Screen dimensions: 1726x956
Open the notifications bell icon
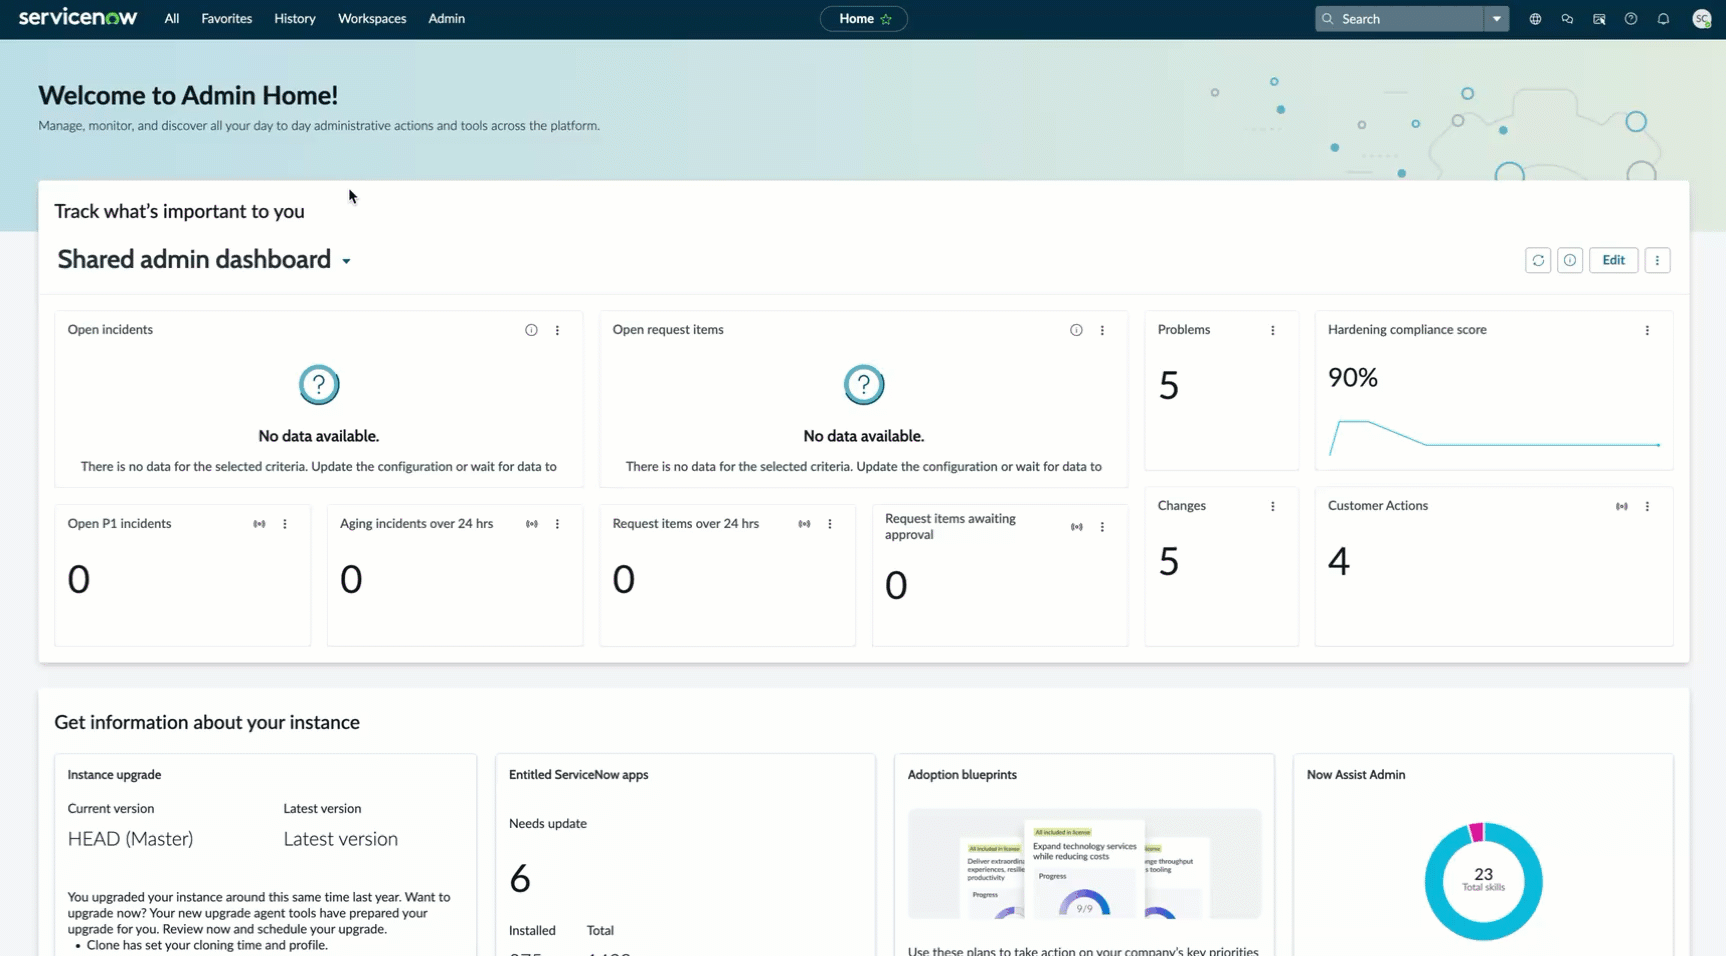click(1663, 19)
